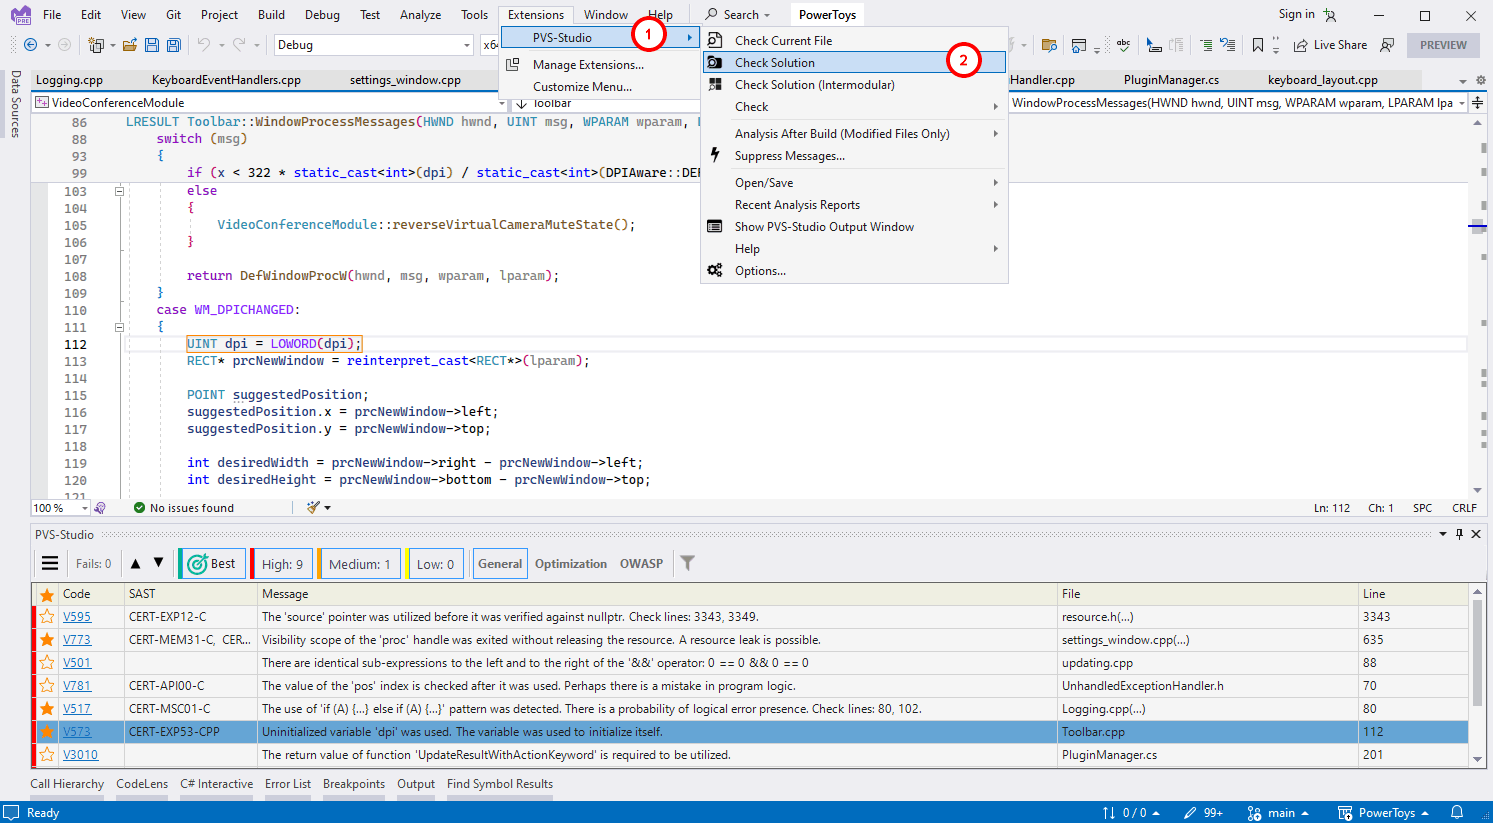
Task: Click the filter funnel icon in PVS-Studio panel
Action: pyautogui.click(x=688, y=563)
